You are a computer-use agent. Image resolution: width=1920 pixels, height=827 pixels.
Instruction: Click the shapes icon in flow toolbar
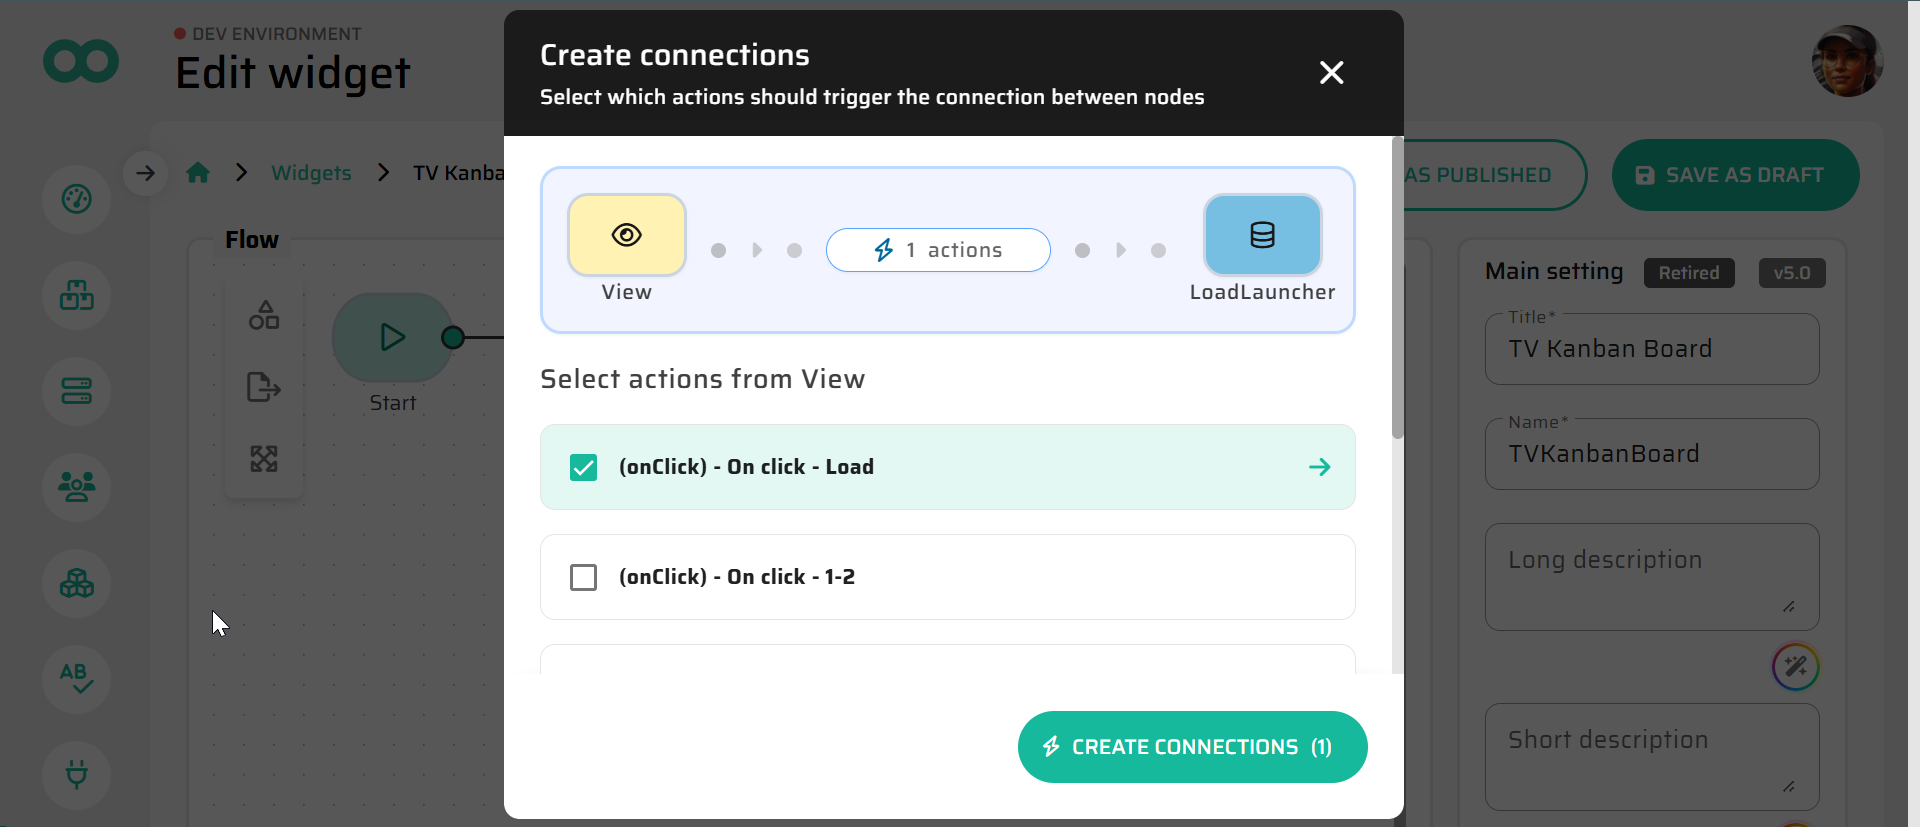pyautogui.click(x=264, y=316)
